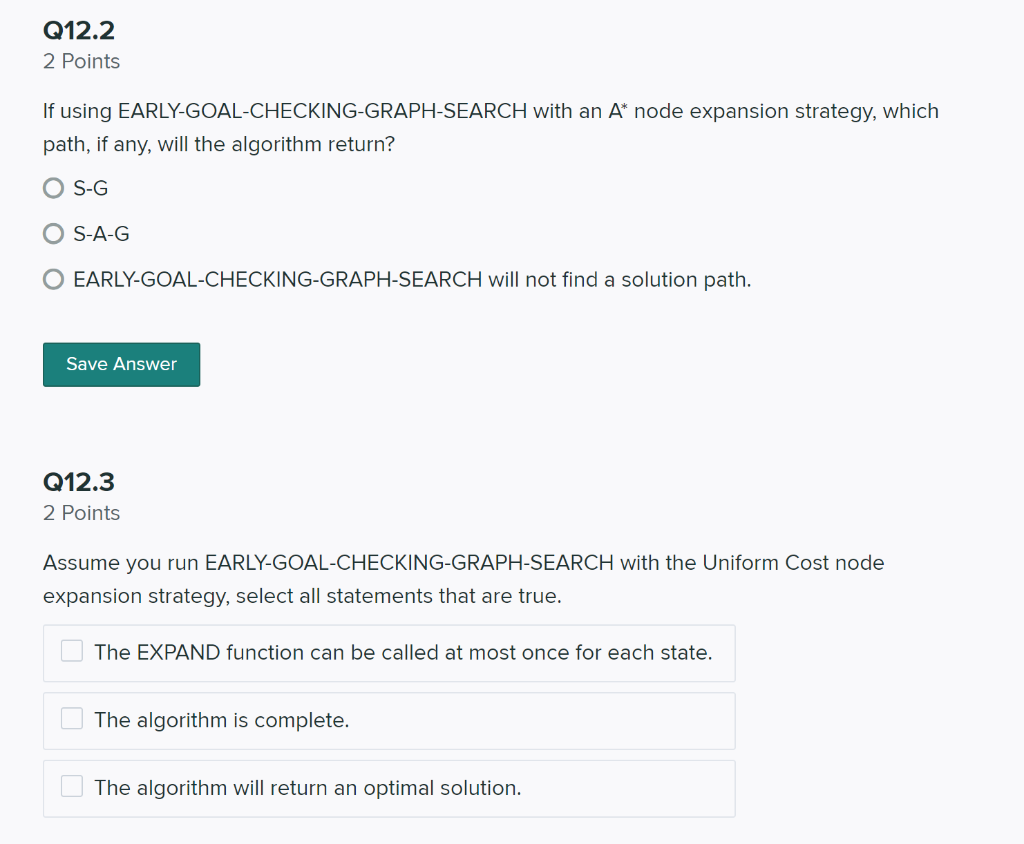Viewport: 1024px width, 844px height.
Task: Click the 'The algorithm is complete' answer box
Action: (x=388, y=720)
